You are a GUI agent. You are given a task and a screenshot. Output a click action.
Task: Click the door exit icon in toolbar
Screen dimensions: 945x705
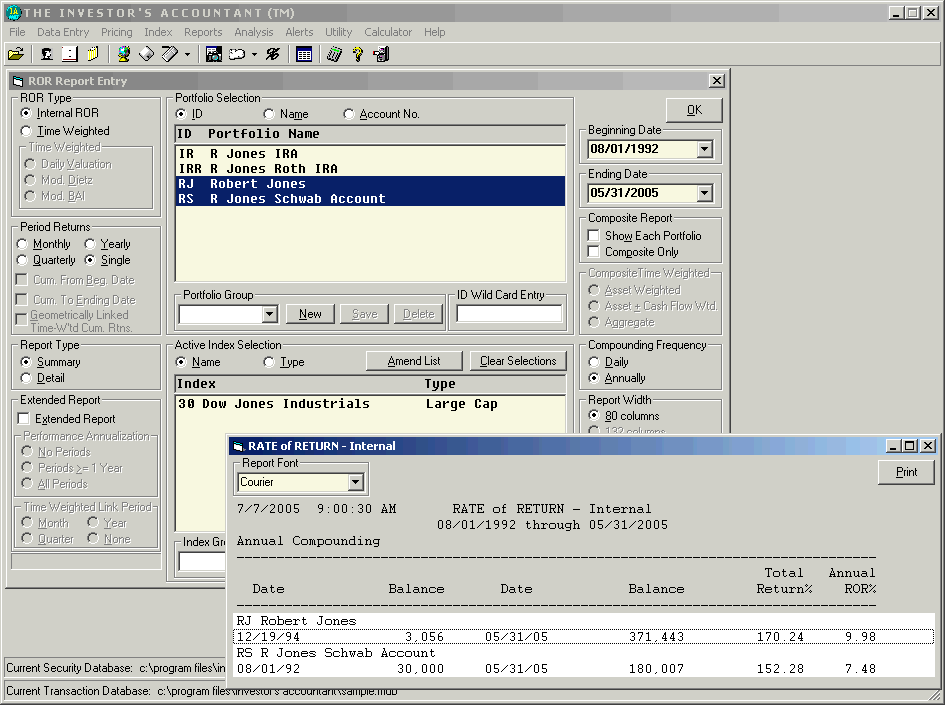(x=381, y=54)
